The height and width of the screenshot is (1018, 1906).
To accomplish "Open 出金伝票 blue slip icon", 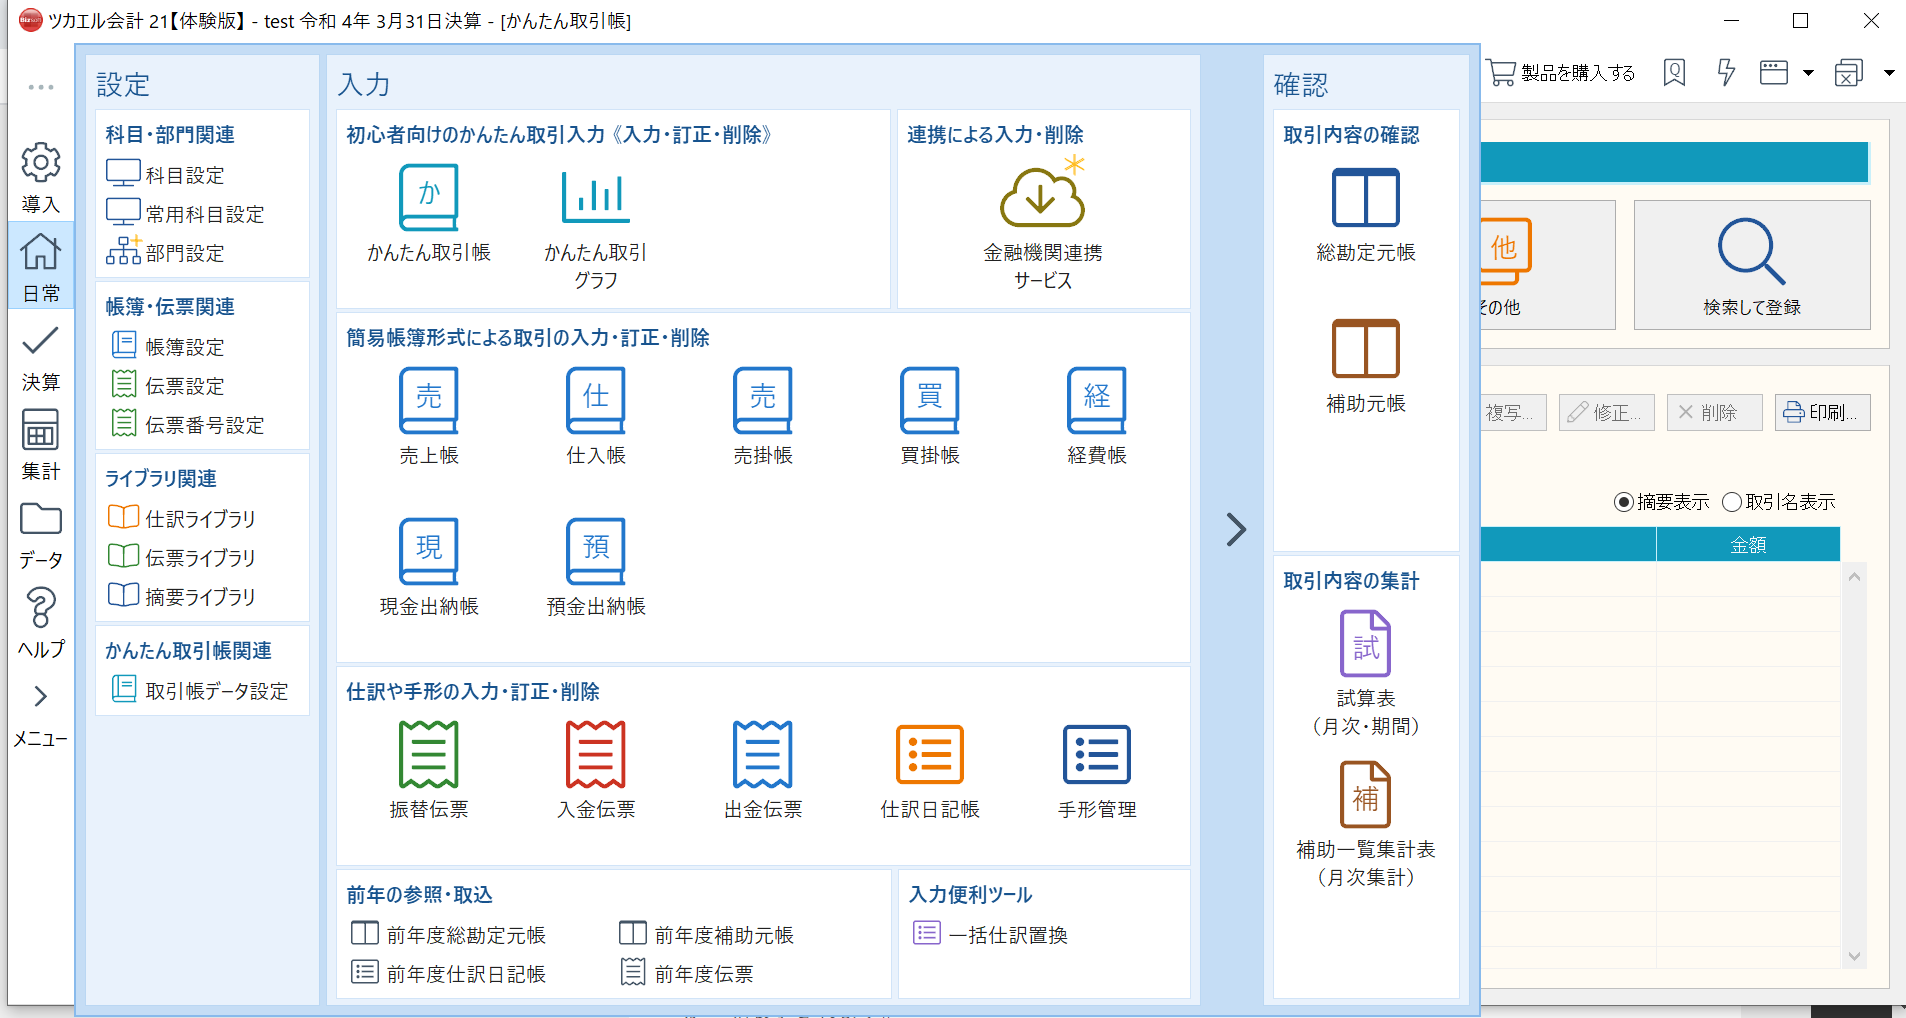I will (763, 754).
